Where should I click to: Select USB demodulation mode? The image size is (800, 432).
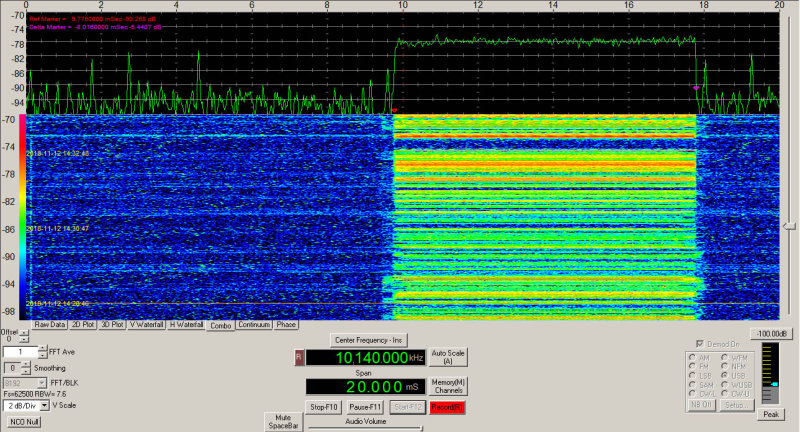724,375
